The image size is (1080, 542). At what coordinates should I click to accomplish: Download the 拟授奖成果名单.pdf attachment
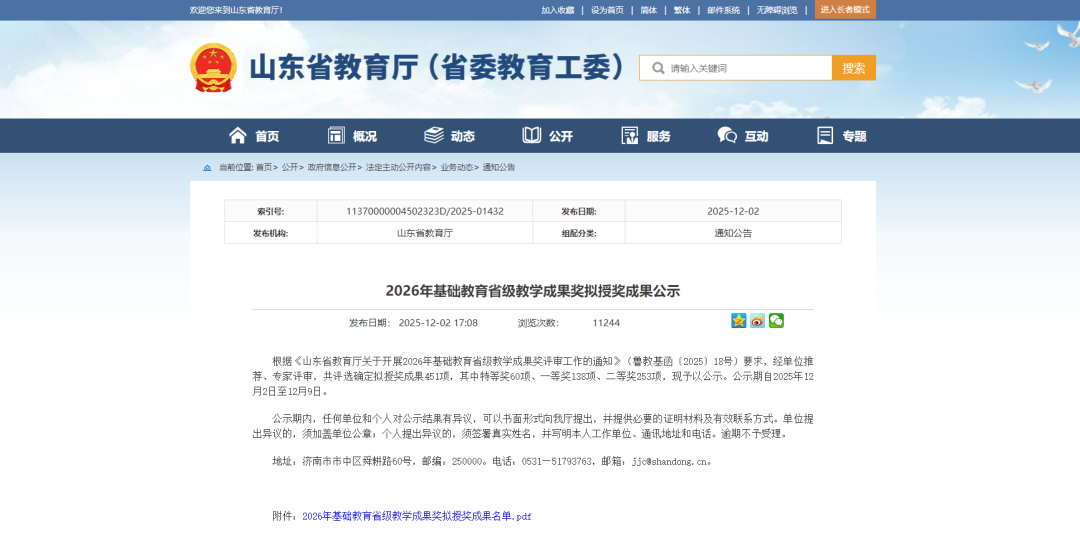click(x=416, y=516)
